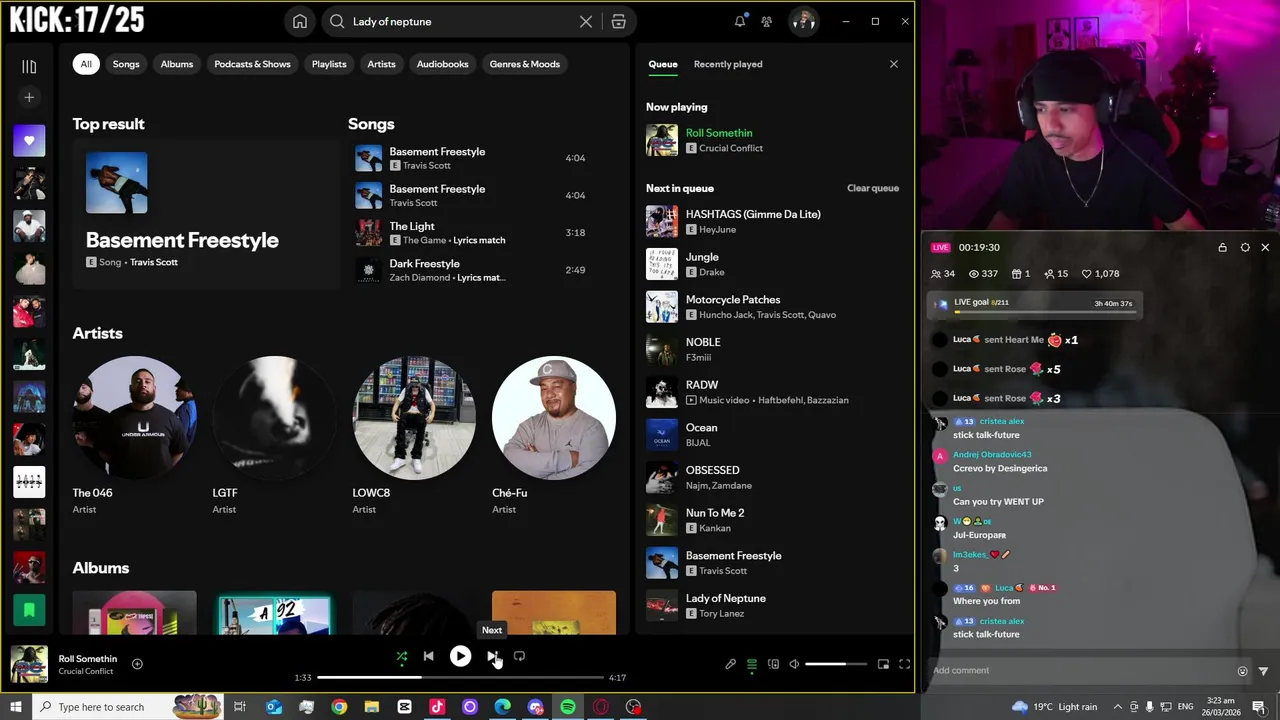This screenshot has width=1280, height=720.
Task: Go to Spotify Home via house icon
Action: (300, 21)
